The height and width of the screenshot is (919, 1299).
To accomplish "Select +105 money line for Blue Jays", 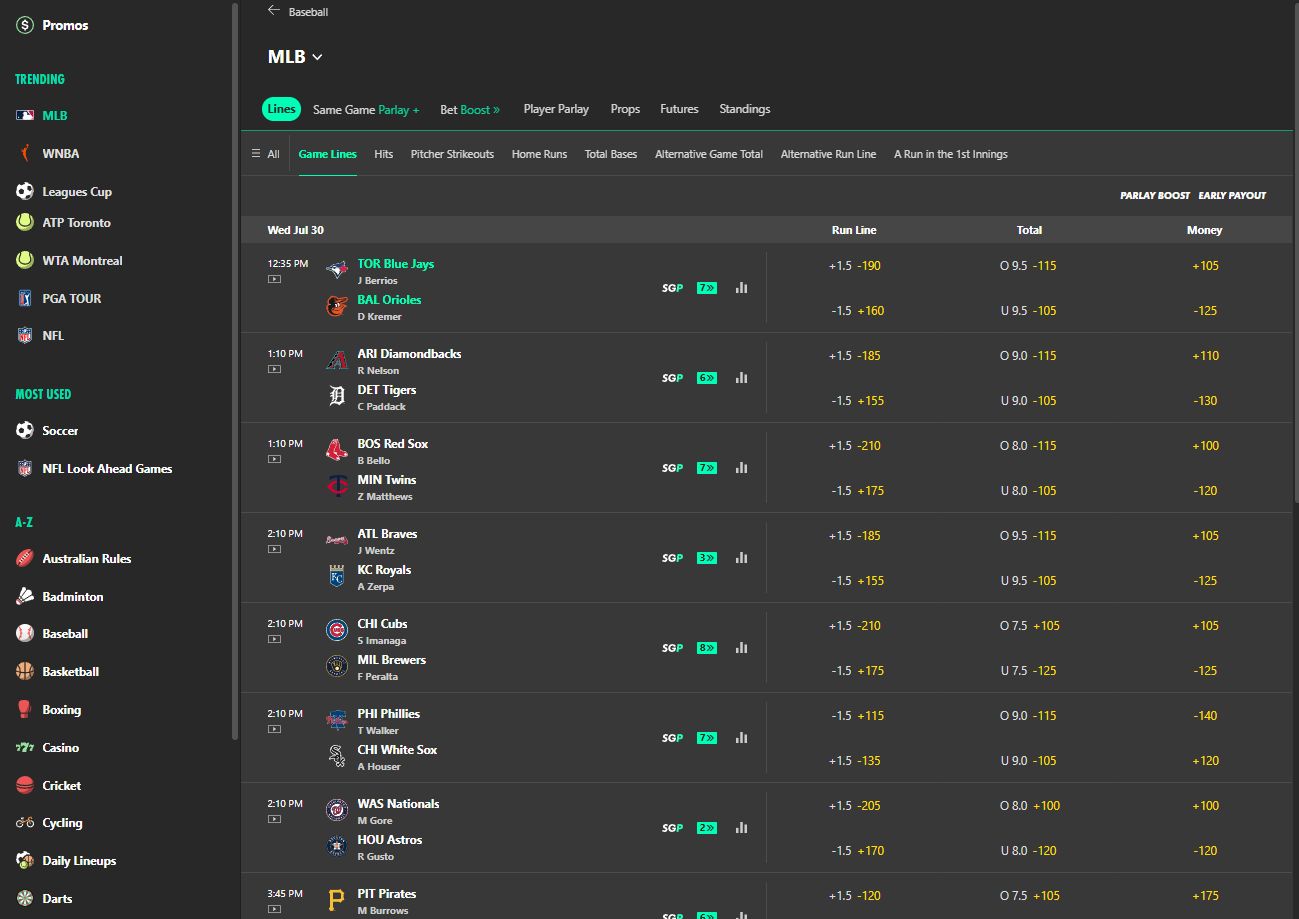I will [x=1204, y=266].
